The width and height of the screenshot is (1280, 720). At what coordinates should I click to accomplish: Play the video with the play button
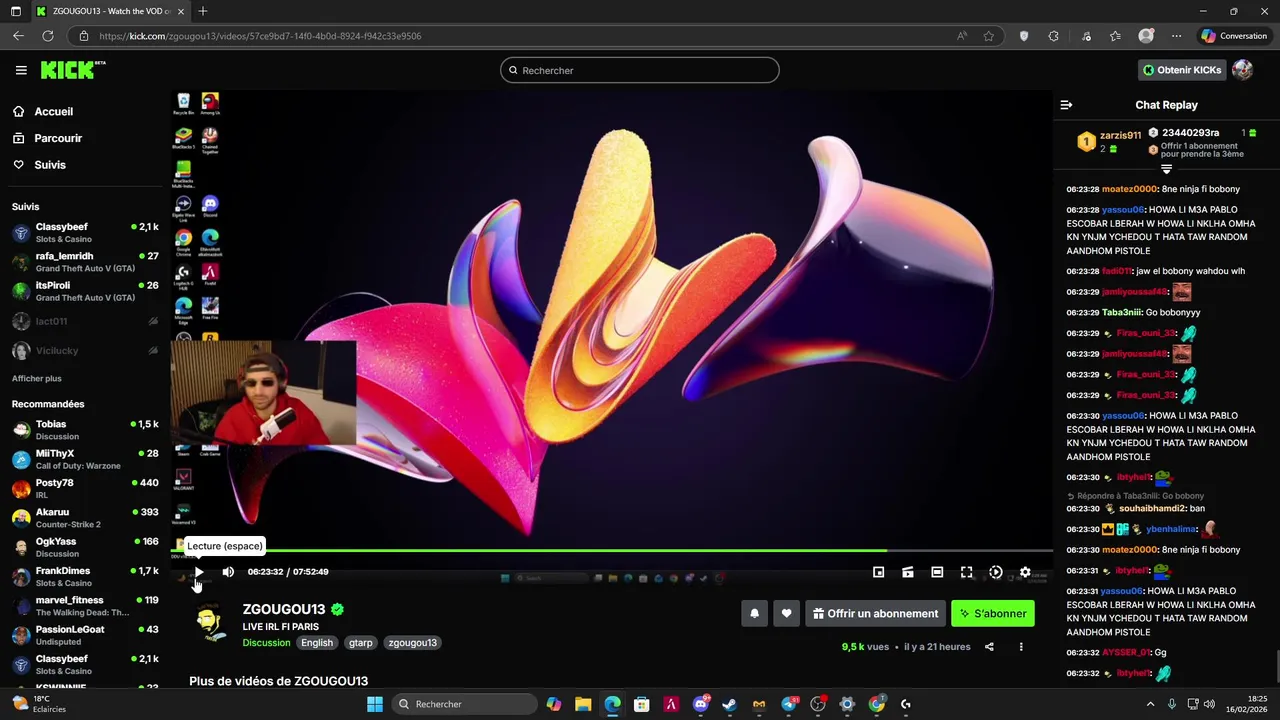[198, 572]
